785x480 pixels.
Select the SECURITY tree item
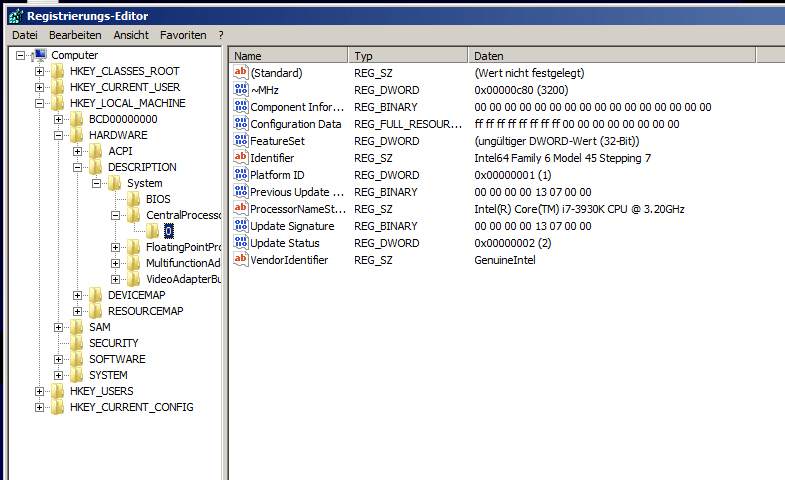(x=114, y=343)
